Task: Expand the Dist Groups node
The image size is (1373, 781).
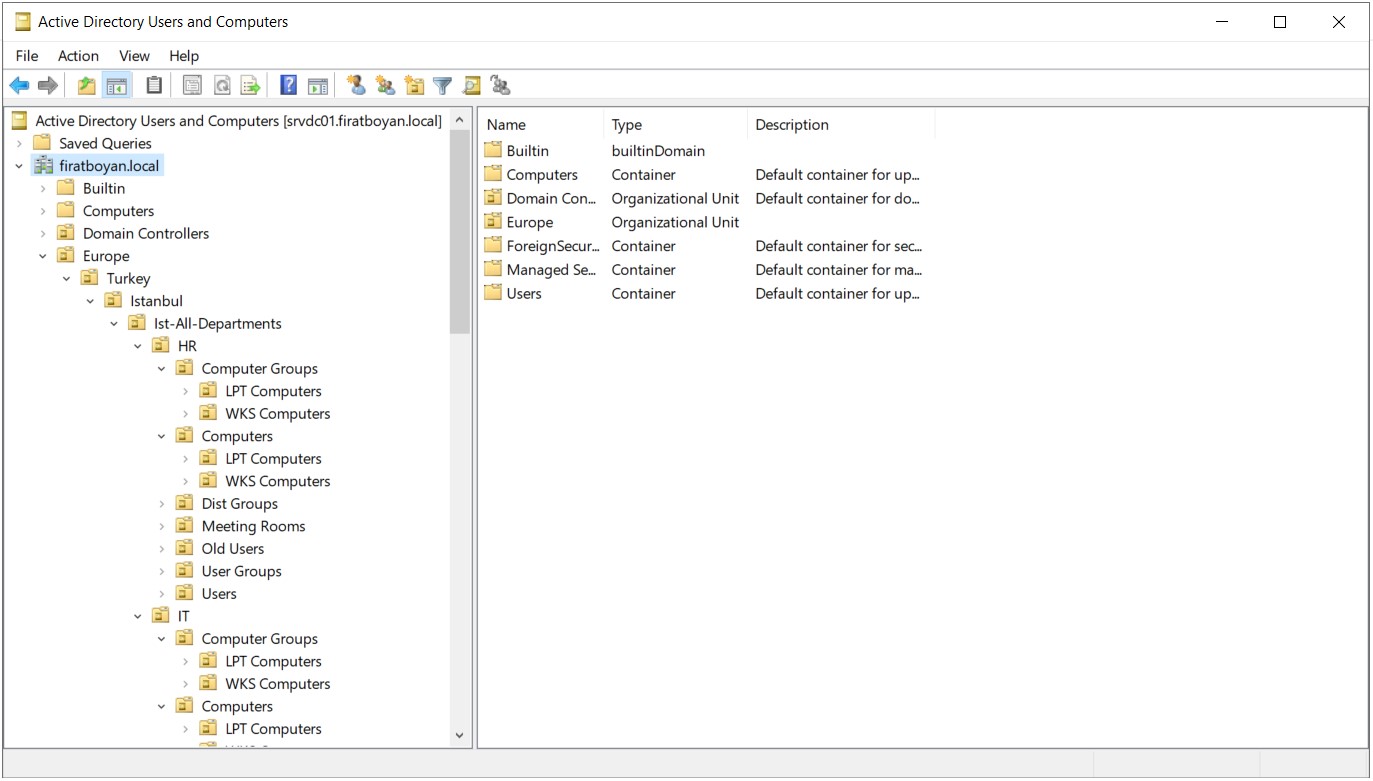Action: point(162,504)
